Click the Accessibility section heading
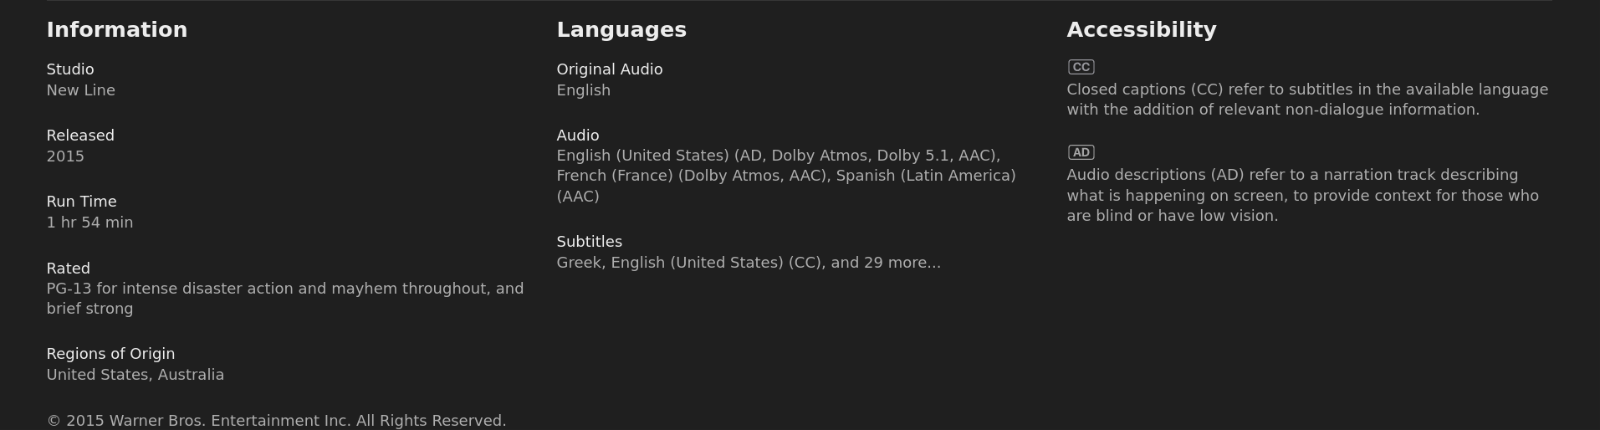Screen dimensions: 1600x430 (x=1141, y=30)
